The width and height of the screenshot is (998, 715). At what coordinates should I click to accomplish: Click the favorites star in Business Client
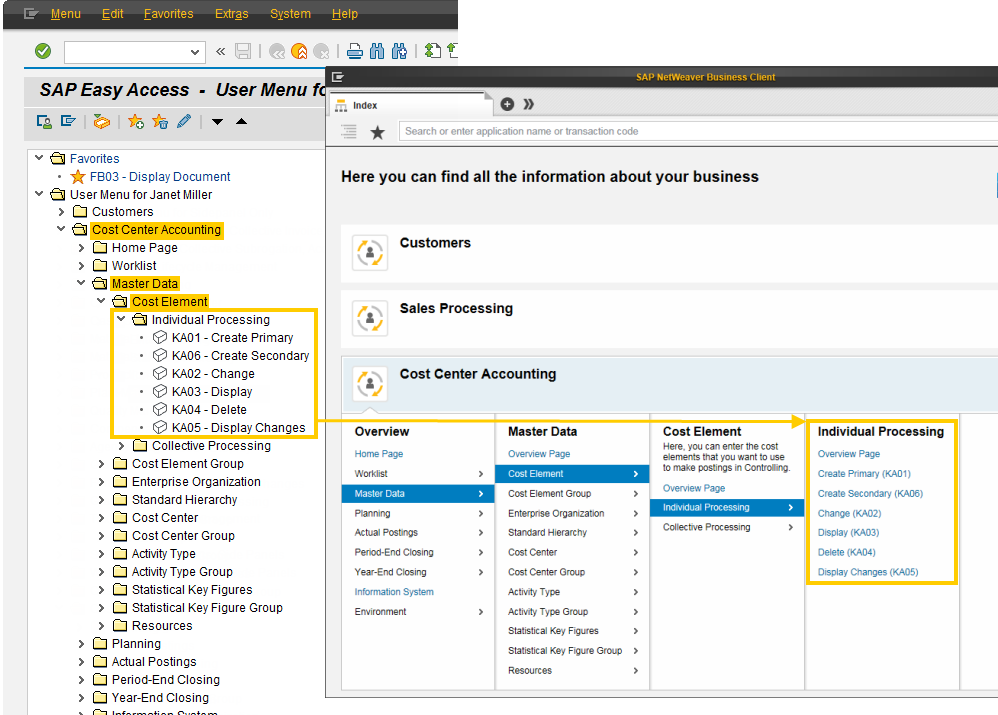pos(377,132)
